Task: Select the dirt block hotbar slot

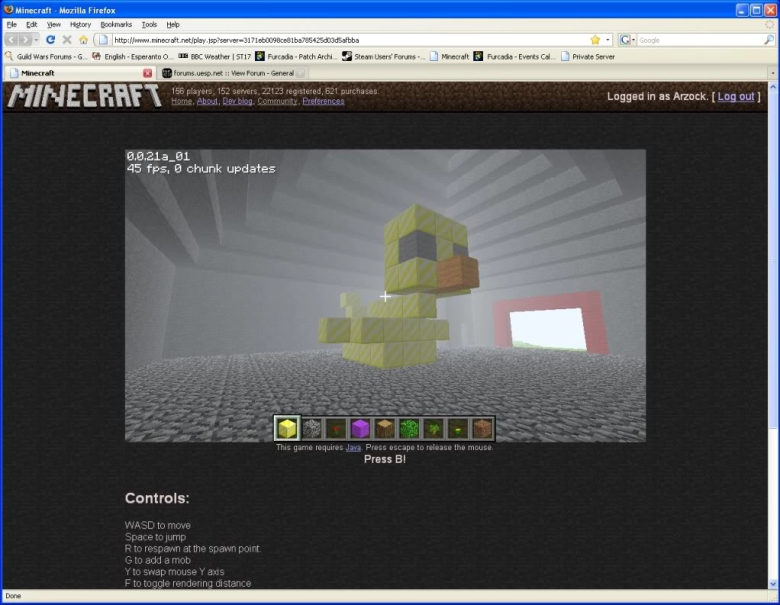Action: click(x=483, y=428)
